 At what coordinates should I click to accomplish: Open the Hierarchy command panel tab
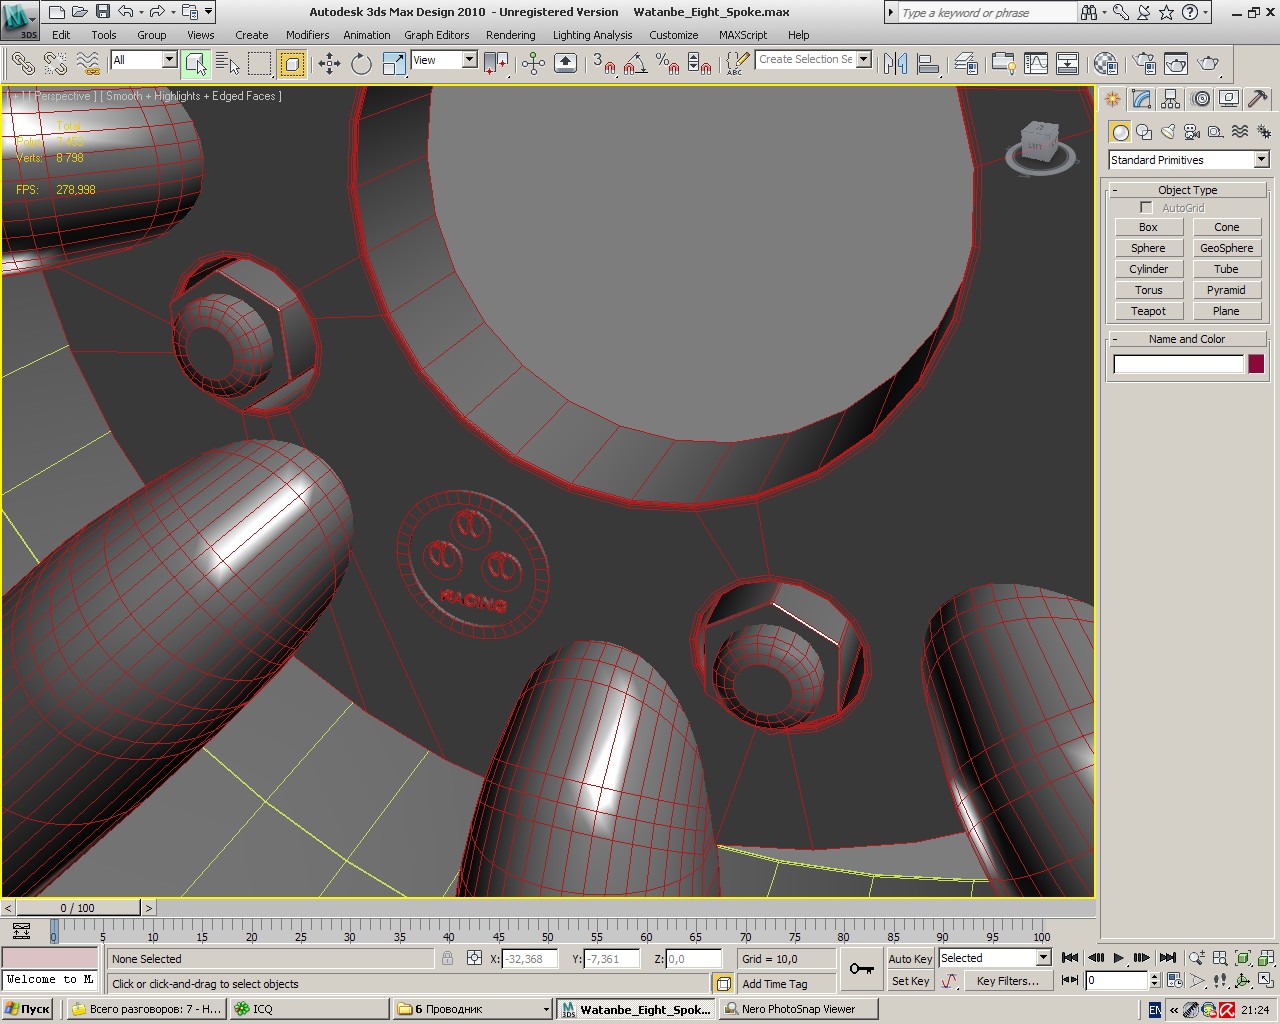point(1171,99)
